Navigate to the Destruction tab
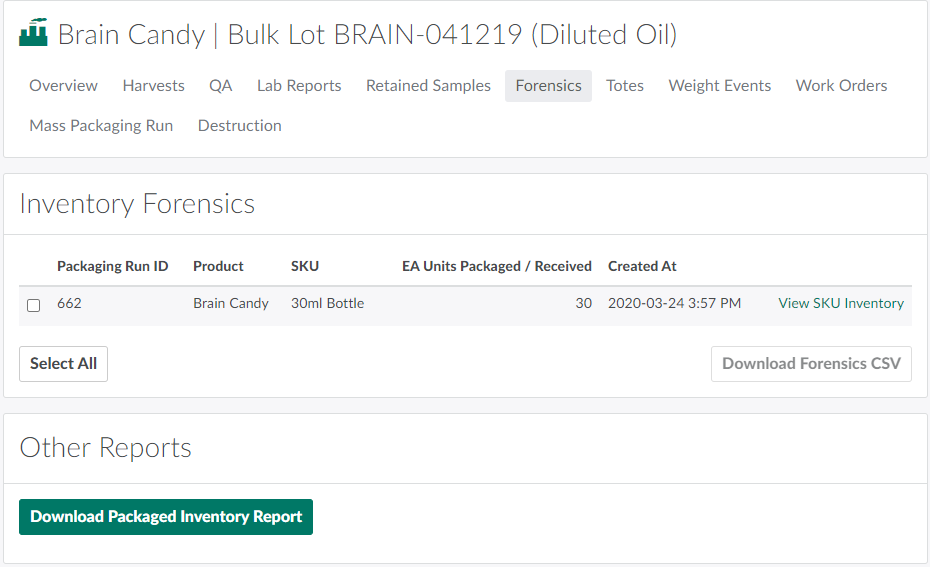 click(x=239, y=126)
